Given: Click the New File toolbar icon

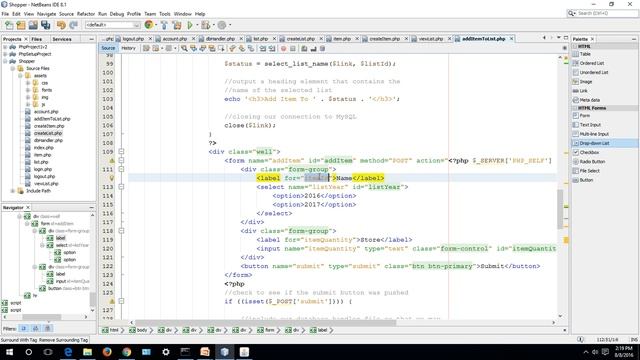Looking at the screenshot, I should (x=9, y=25).
